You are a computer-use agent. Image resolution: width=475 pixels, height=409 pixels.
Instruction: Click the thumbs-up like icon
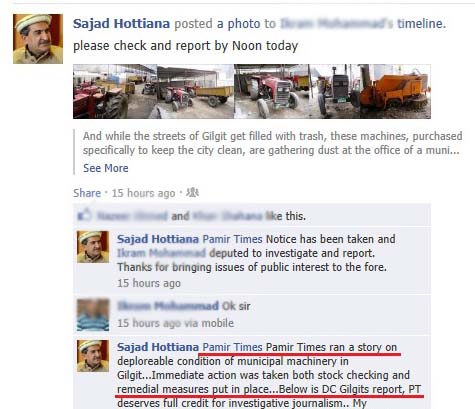pos(84,215)
